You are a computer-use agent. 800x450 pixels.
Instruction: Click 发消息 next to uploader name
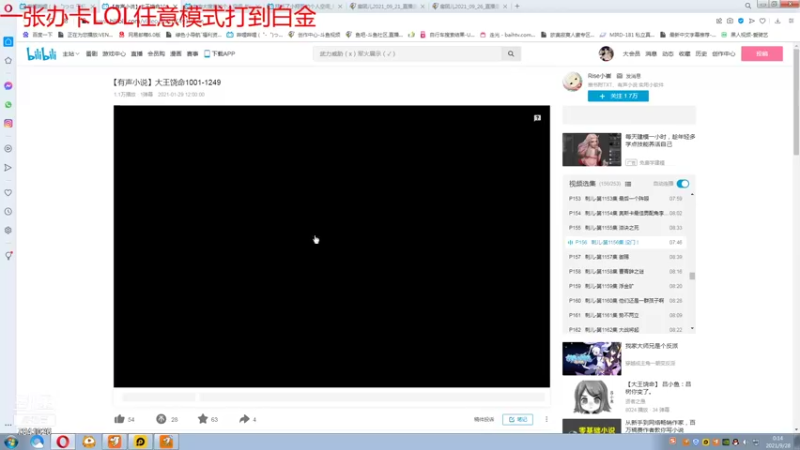(x=629, y=76)
